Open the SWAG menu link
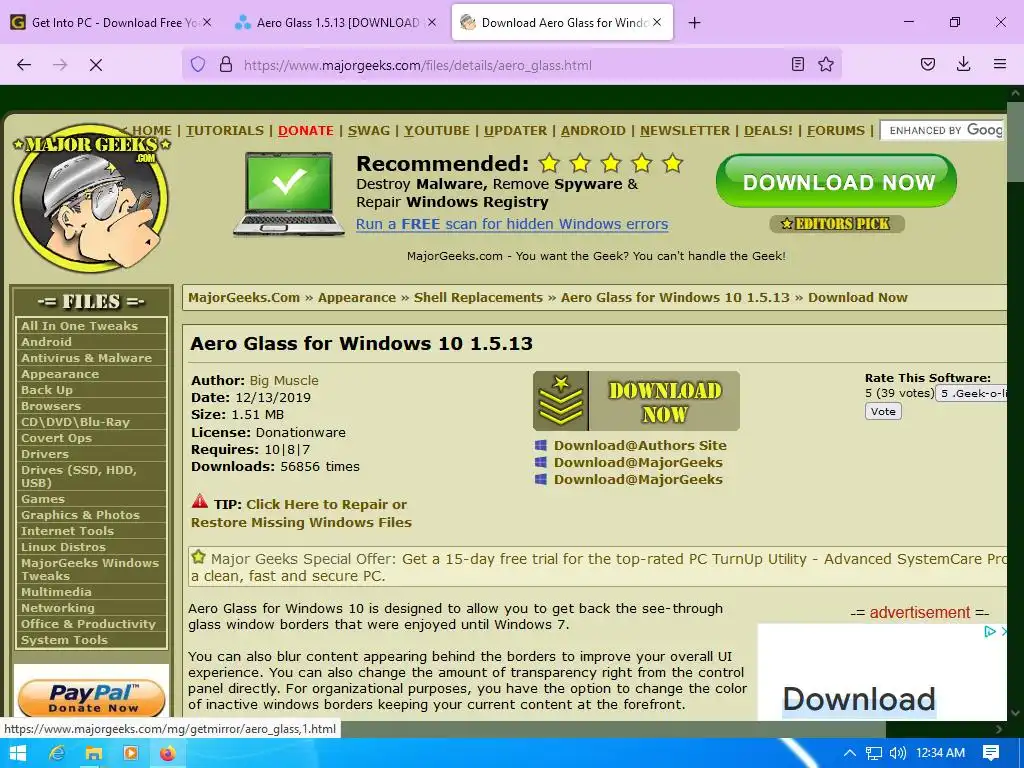This screenshot has width=1024, height=768. [368, 131]
